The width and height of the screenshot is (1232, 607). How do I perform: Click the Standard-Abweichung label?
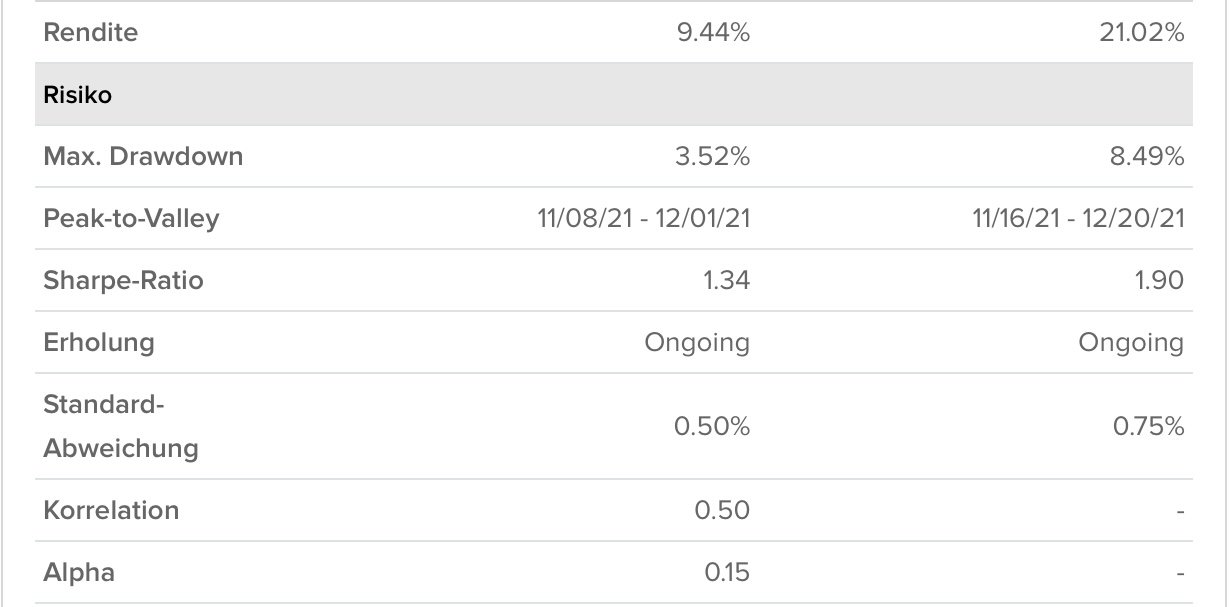[x=120, y=427]
